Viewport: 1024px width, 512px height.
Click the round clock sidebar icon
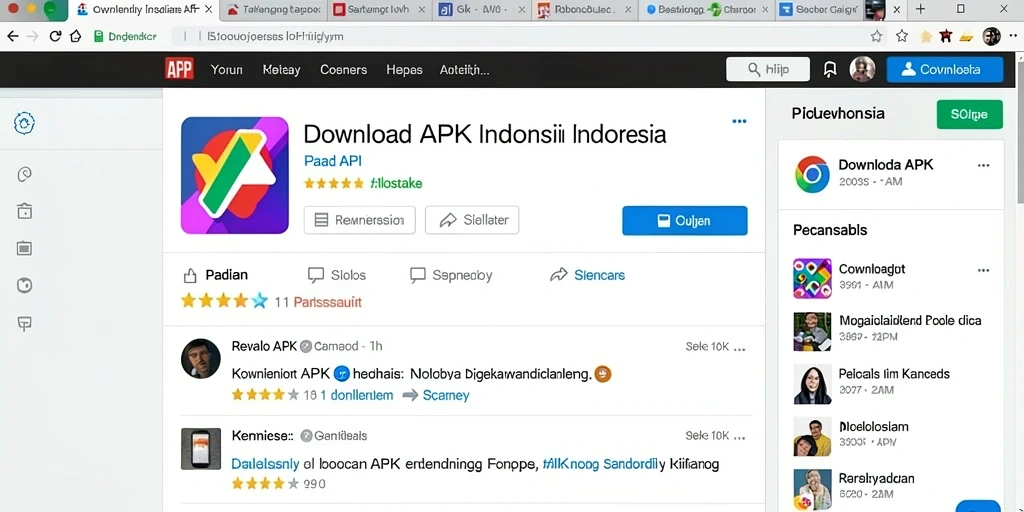(24, 285)
